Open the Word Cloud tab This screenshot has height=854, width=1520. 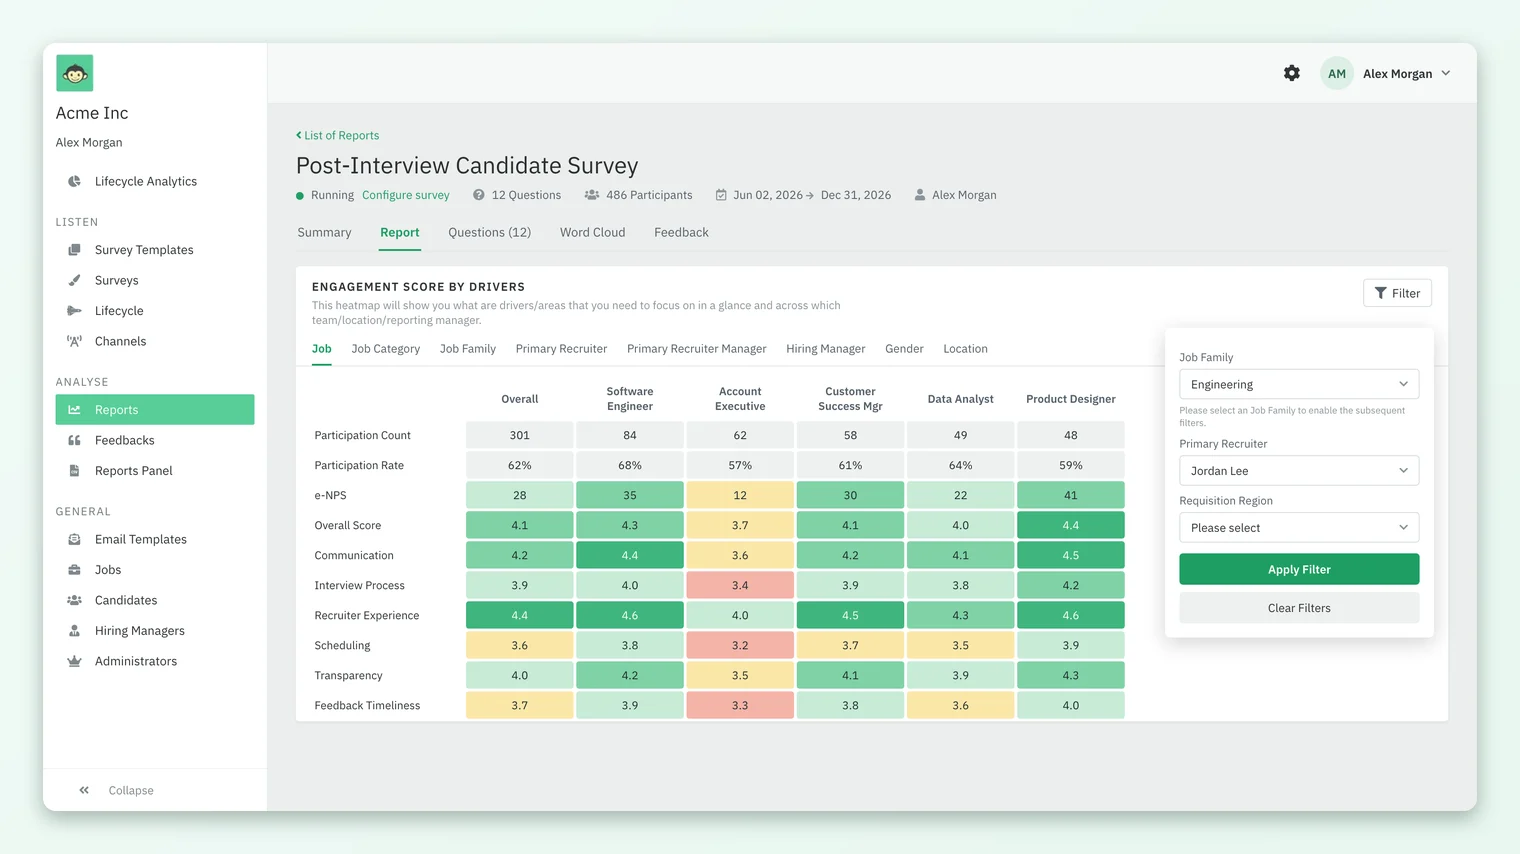pos(592,232)
